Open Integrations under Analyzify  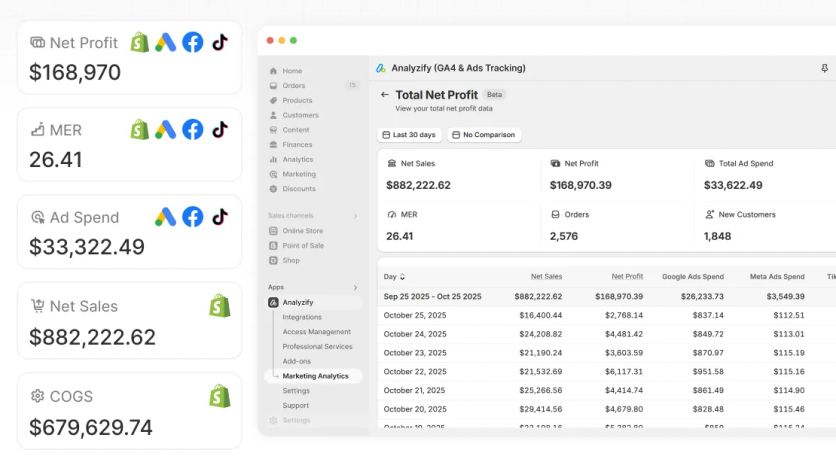click(302, 317)
